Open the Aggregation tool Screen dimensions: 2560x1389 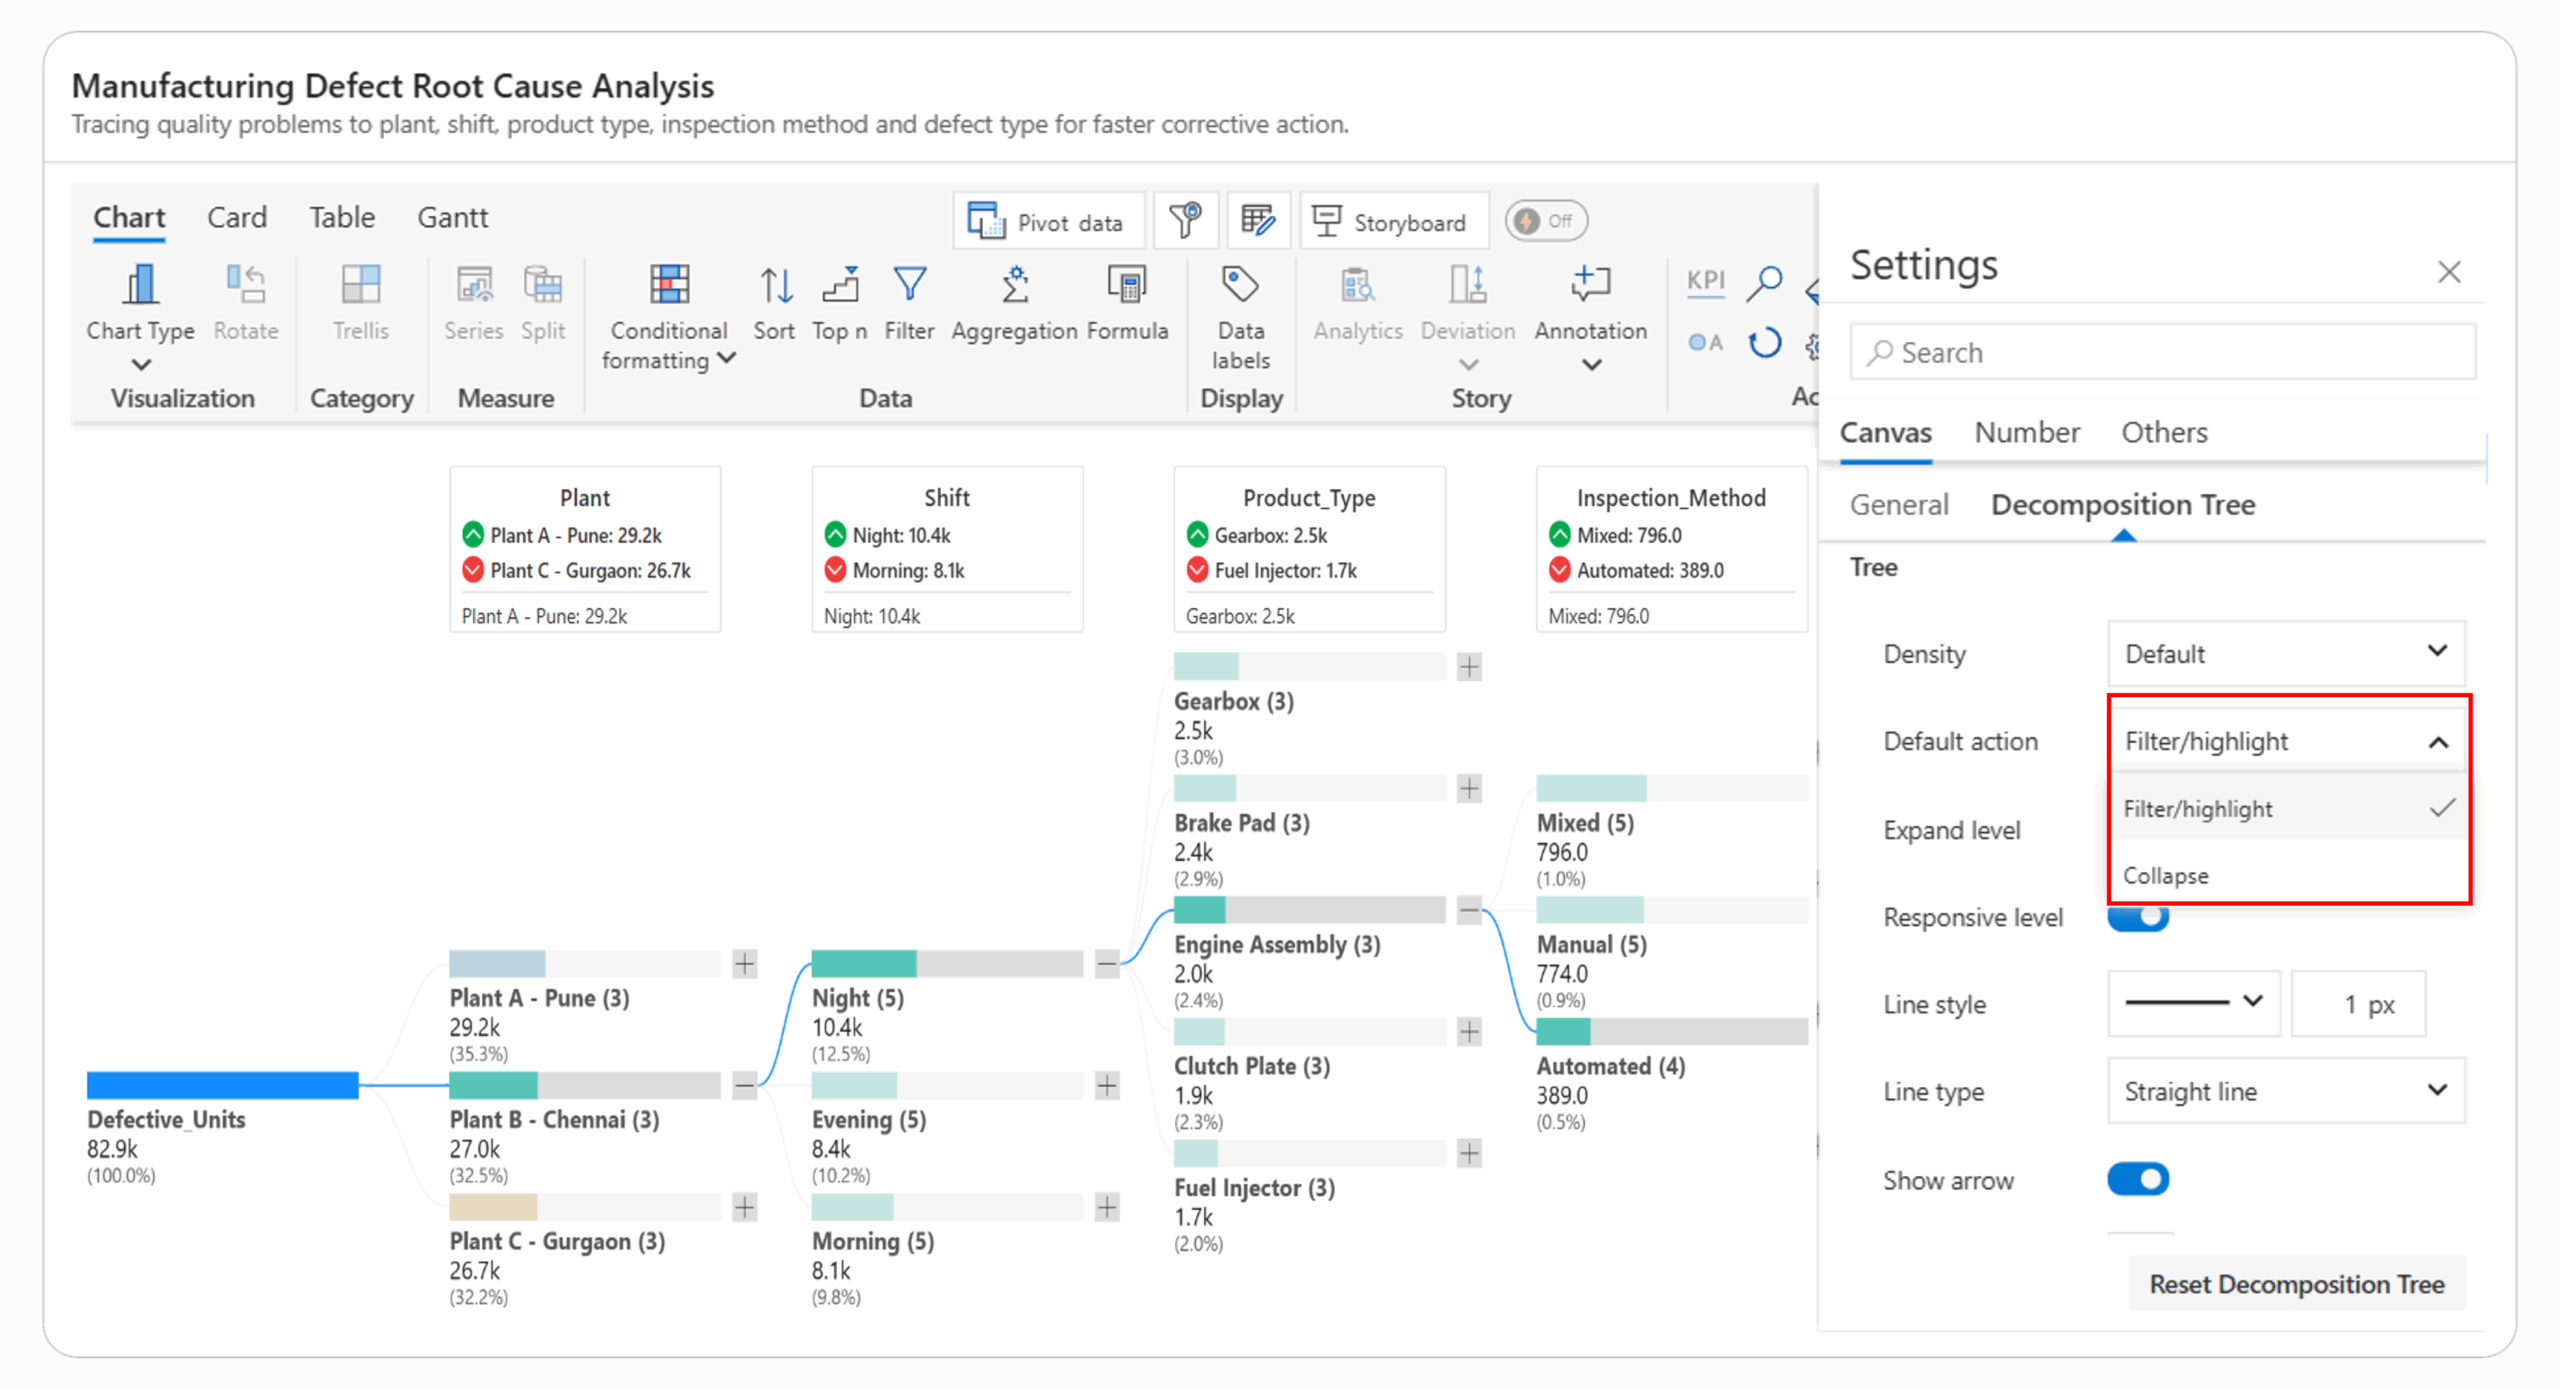pyautogui.click(x=1014, y=286)
